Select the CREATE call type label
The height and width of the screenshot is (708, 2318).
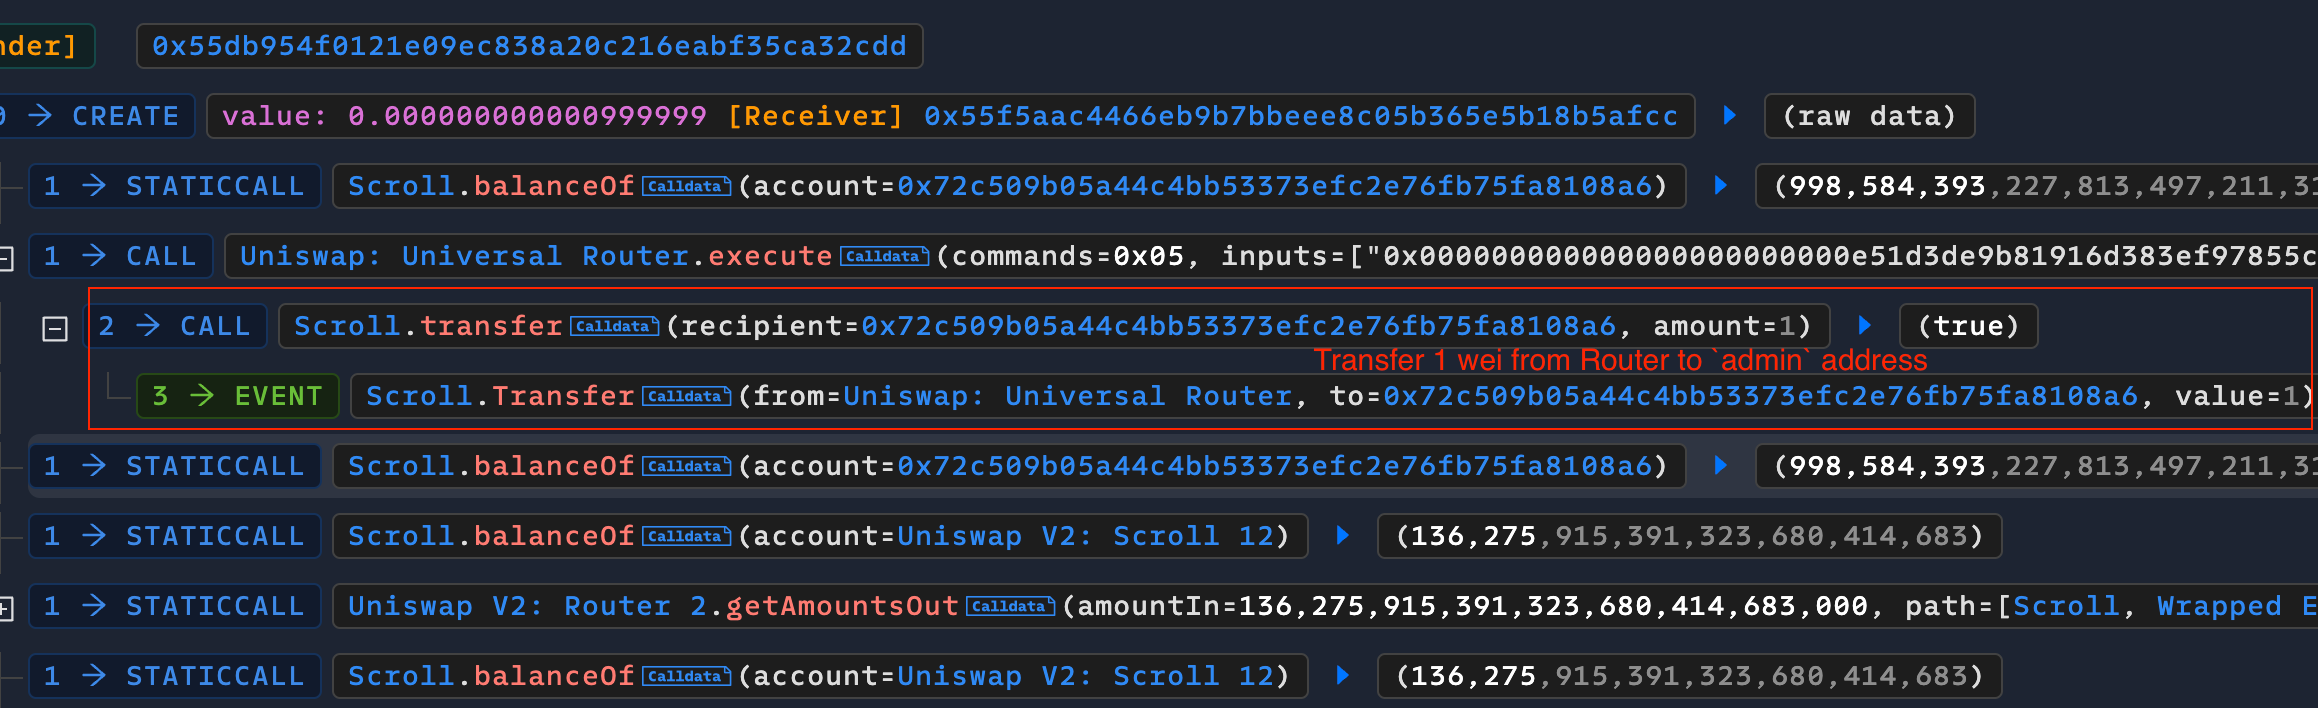click(x=126, y=116)
